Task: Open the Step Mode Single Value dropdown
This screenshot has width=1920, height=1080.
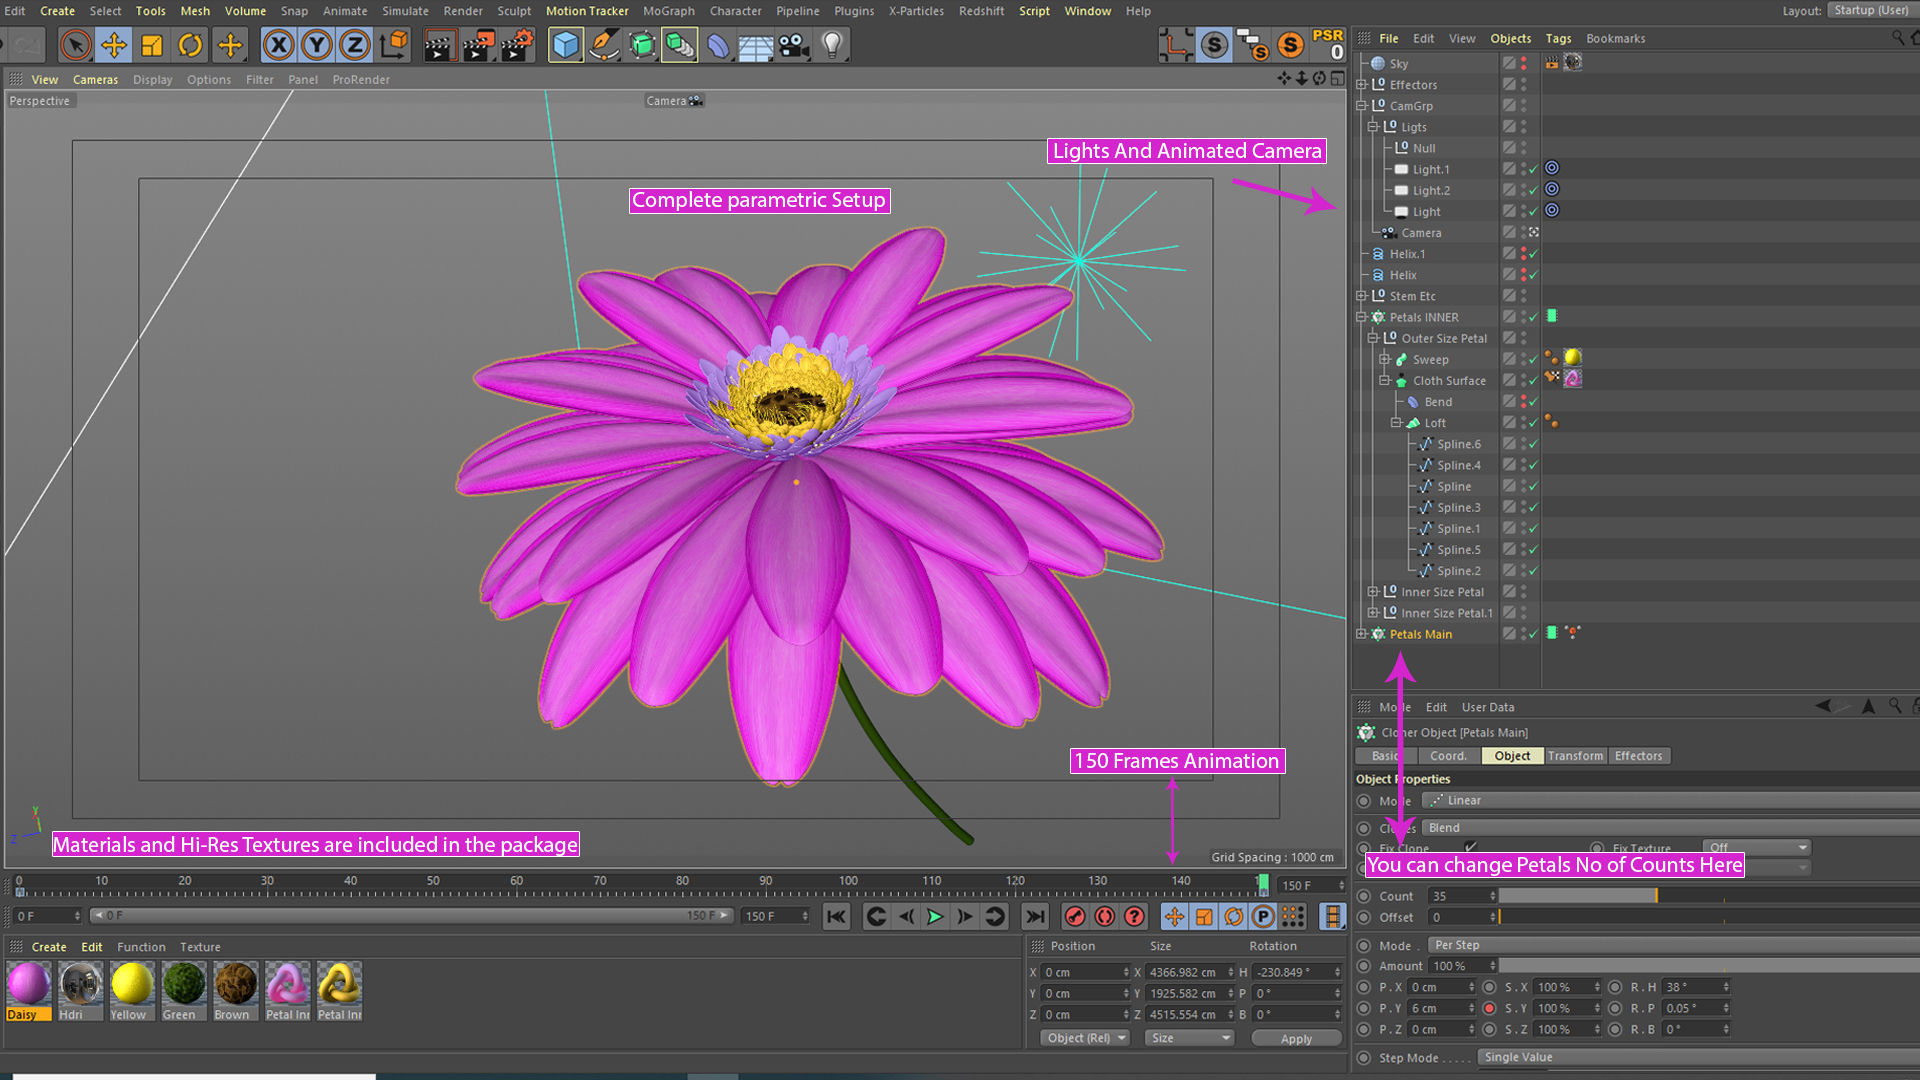Action: pos(1698,1057)
